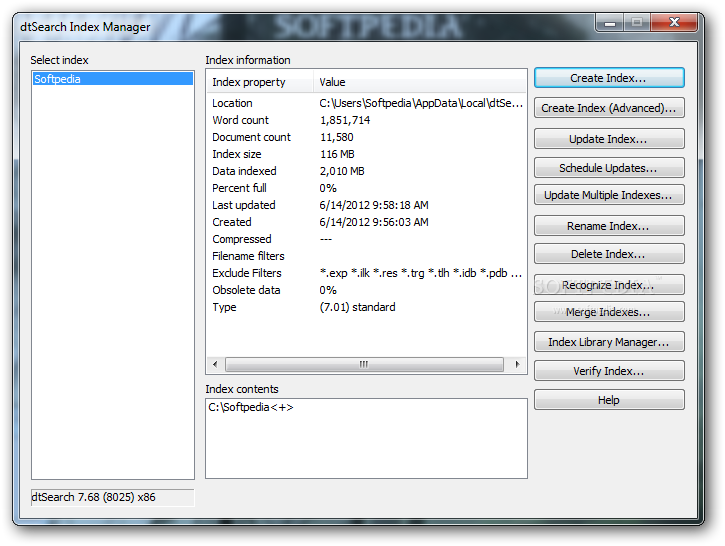Click Merge Indexes... button
Image resolution: width=725 pixels, height=546 pixels.
(609, 312)
